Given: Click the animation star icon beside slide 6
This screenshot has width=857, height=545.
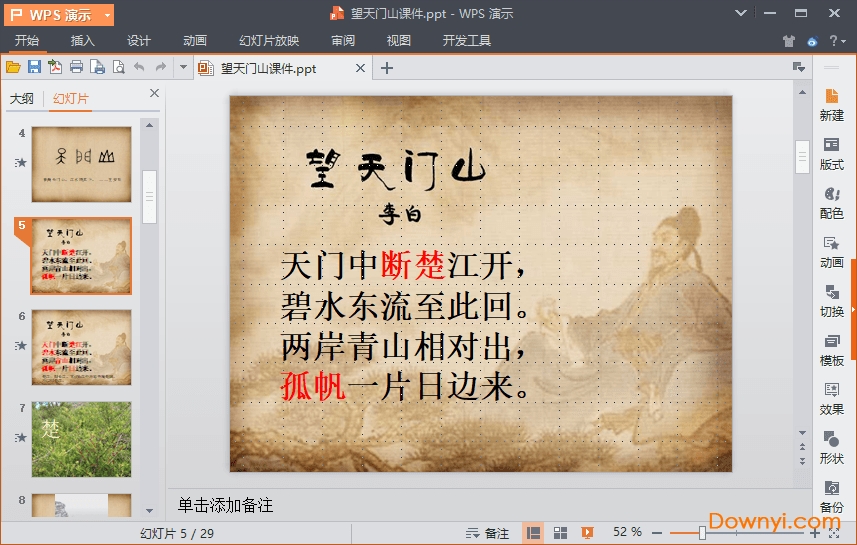Looking at the screenshot, I should tap(21, 345).
